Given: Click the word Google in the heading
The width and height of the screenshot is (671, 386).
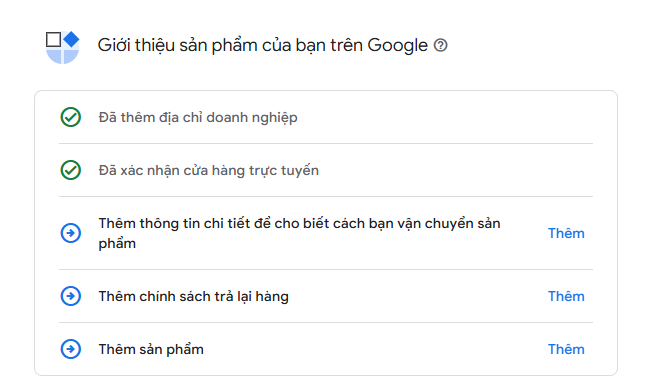Looking at the screenshot, I should point(398,46).
